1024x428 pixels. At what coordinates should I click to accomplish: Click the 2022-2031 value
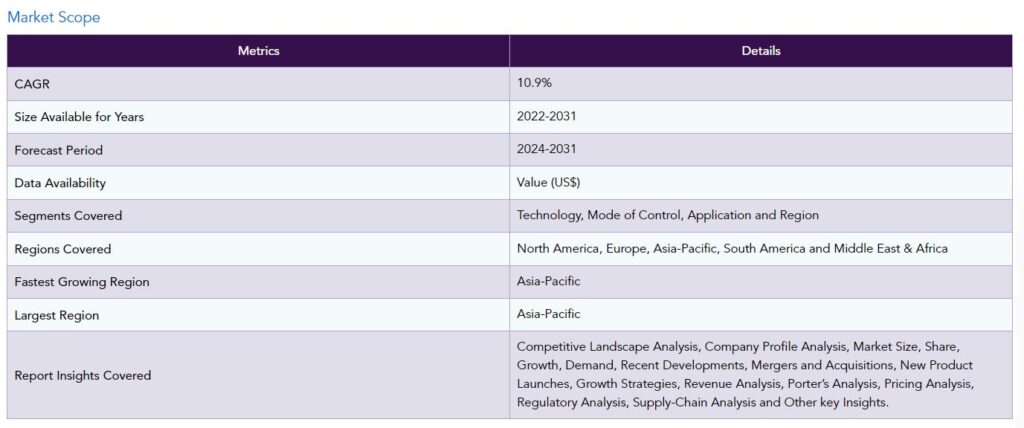click(x=547, y=116)
